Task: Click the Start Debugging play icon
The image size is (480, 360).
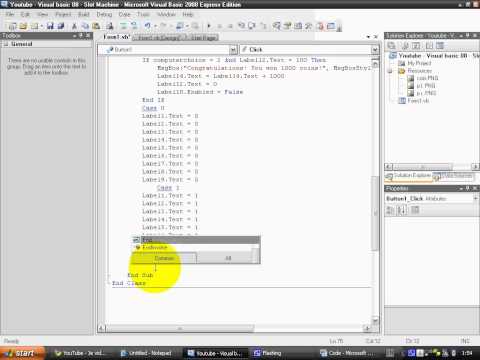Action: click(x=209, y=26)
